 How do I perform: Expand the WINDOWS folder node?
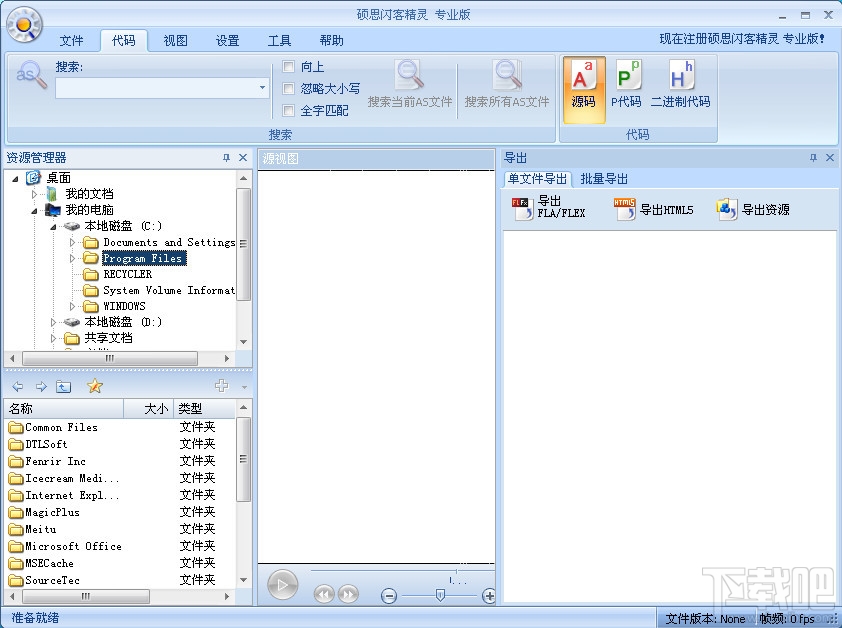point(72,306)
